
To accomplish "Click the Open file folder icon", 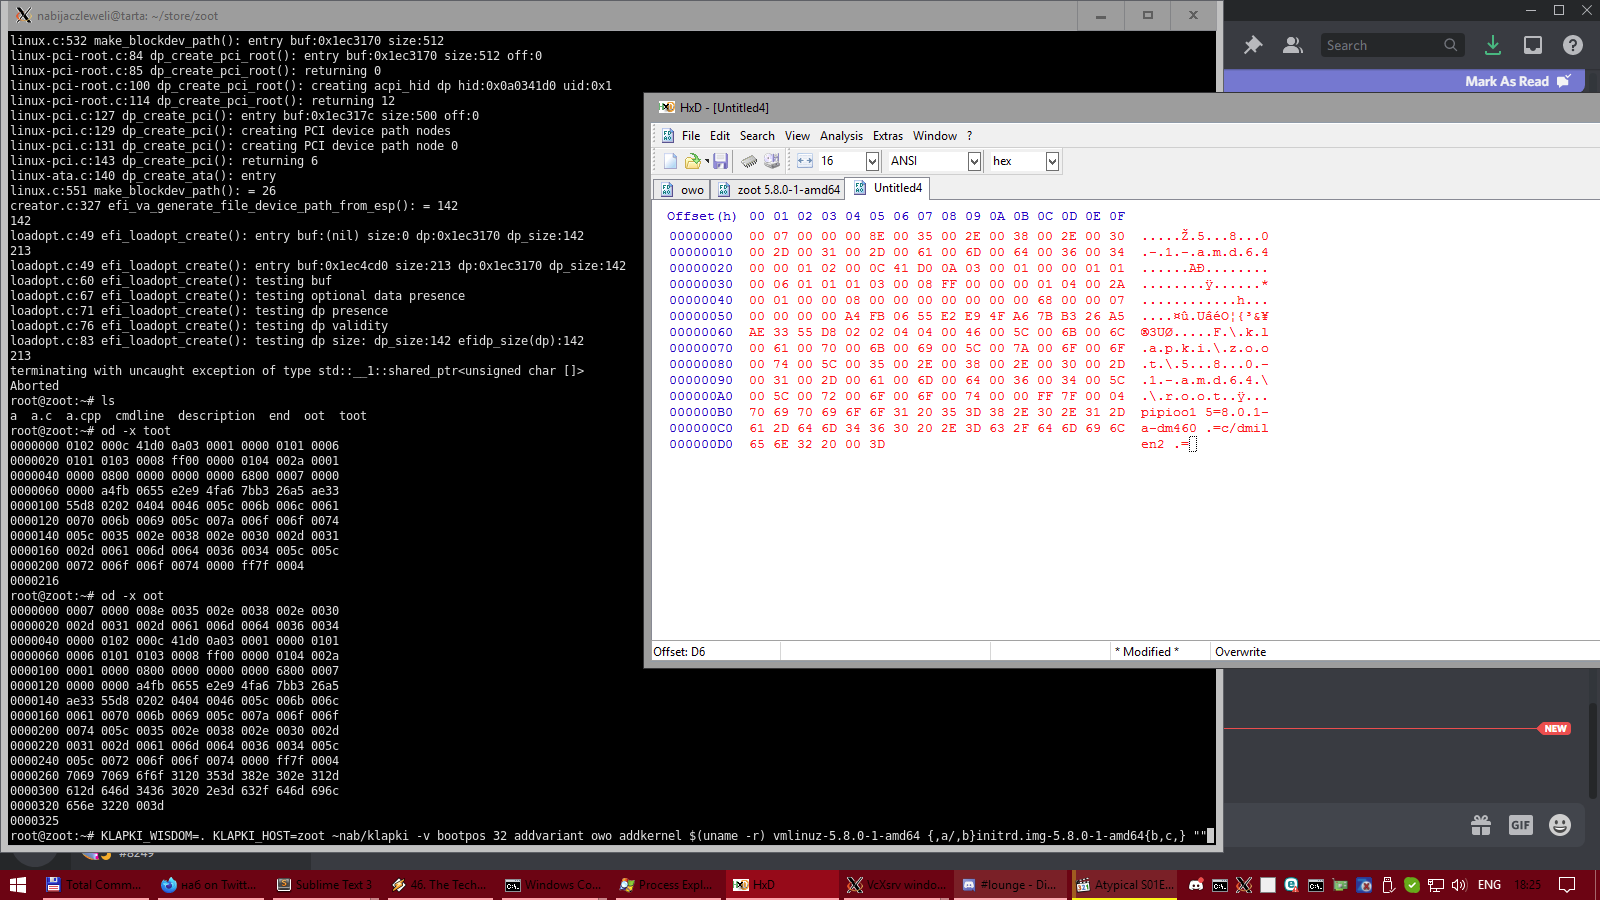I will click(x=692, y=161).
